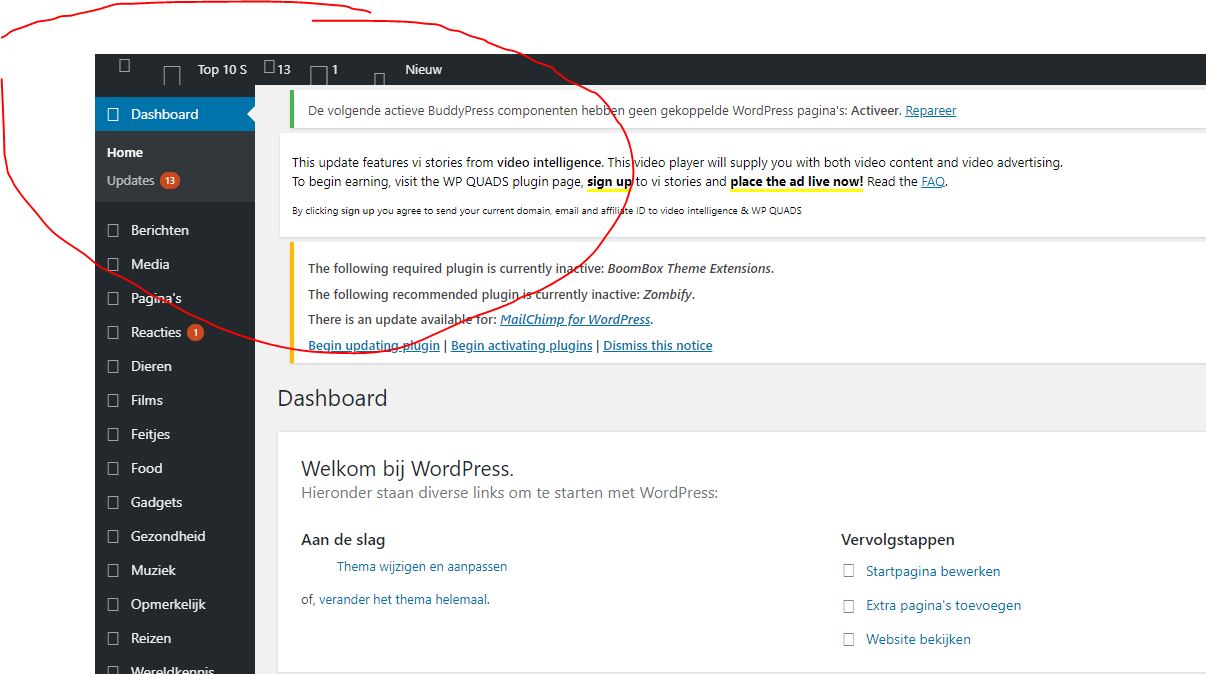Click the Feitjes icon in the sidebar

113,434
